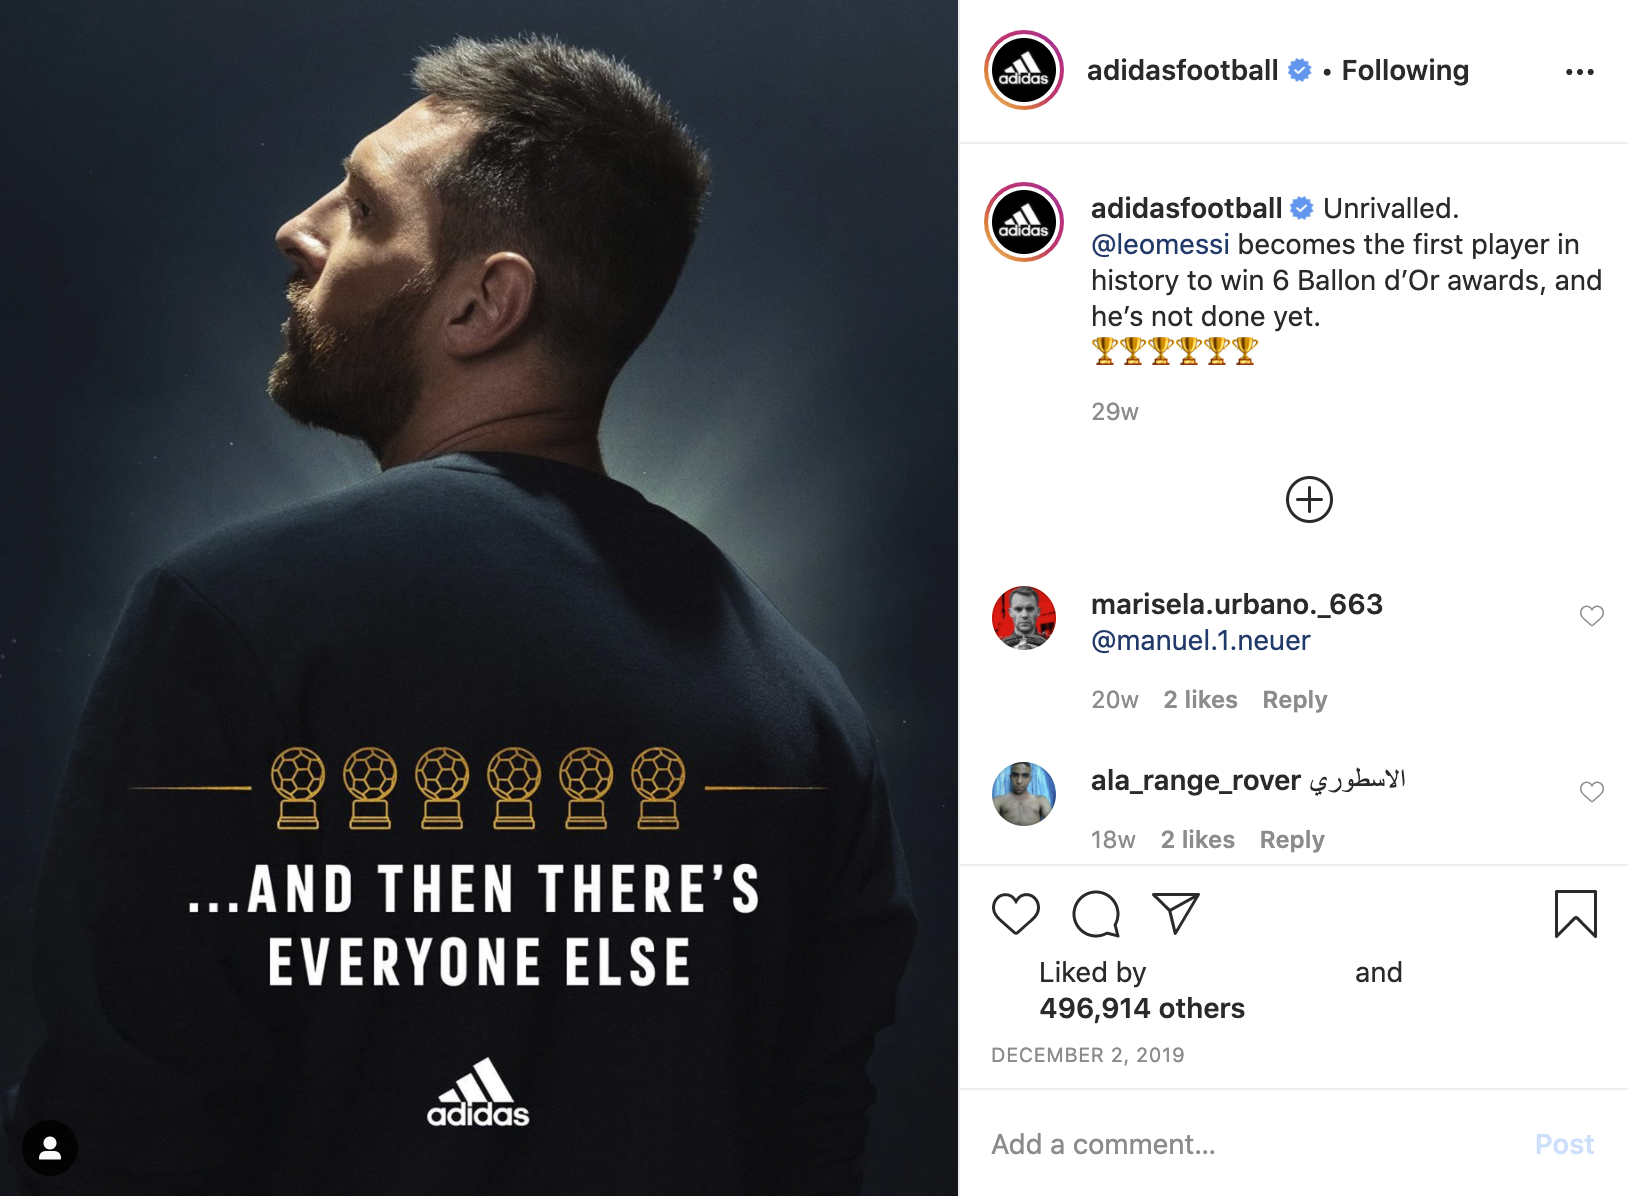This screenshot has height=1196, width=1628.
Task: Like ala_range_rover's comment
Action: pyautogui.click(x=1592, y=792)
